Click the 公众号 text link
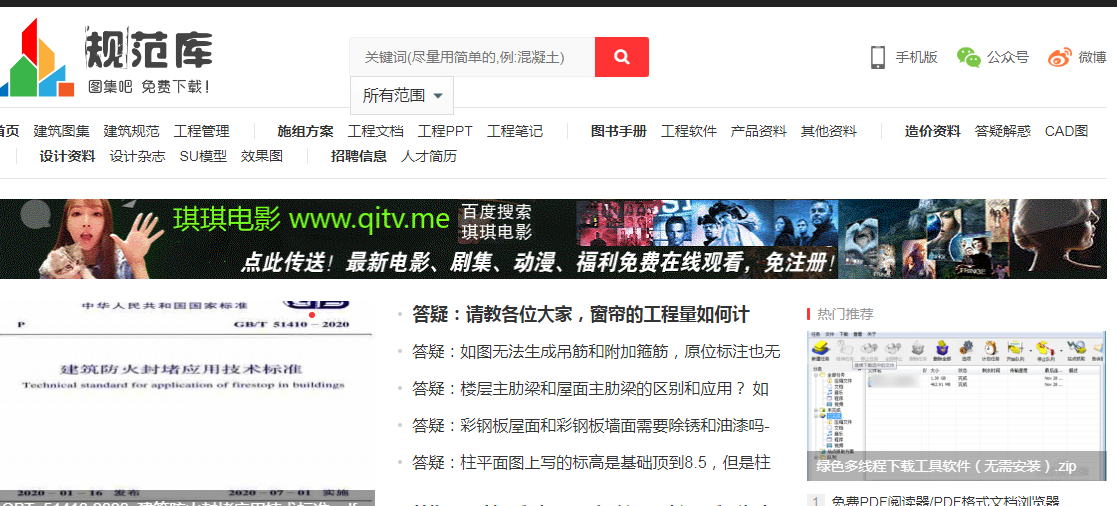The height and width of the screenshot is (506, 1117). point(1008,58)
